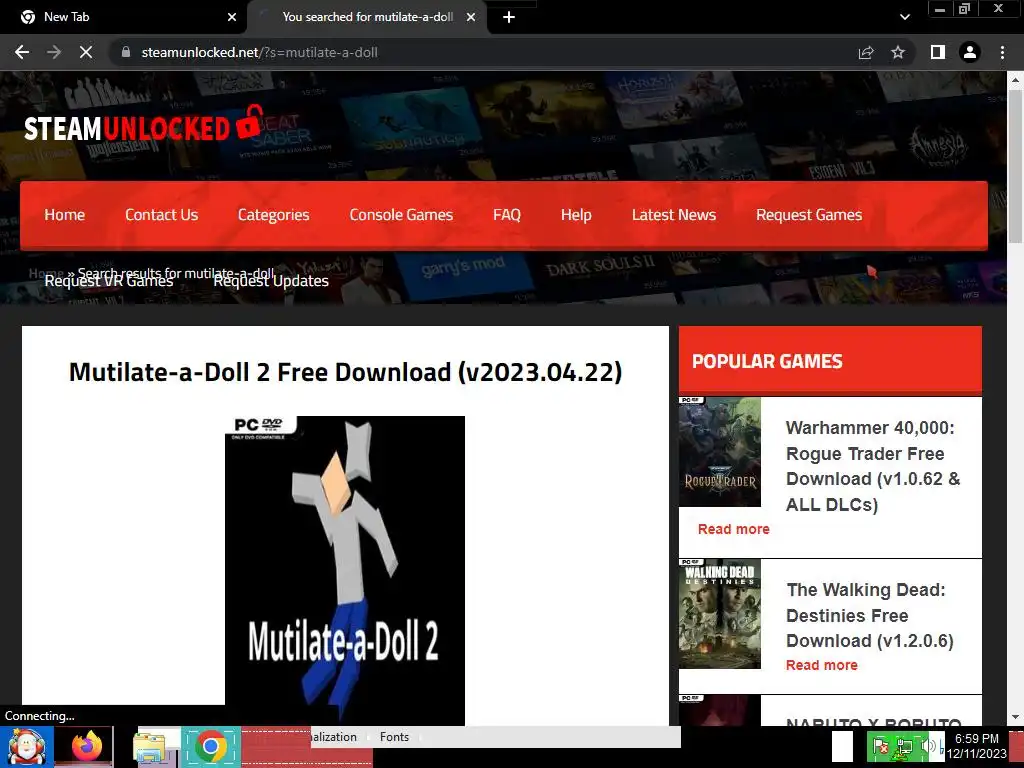Click the padlock site info icon
The image size is (1024, 768).
pos(125,52)
